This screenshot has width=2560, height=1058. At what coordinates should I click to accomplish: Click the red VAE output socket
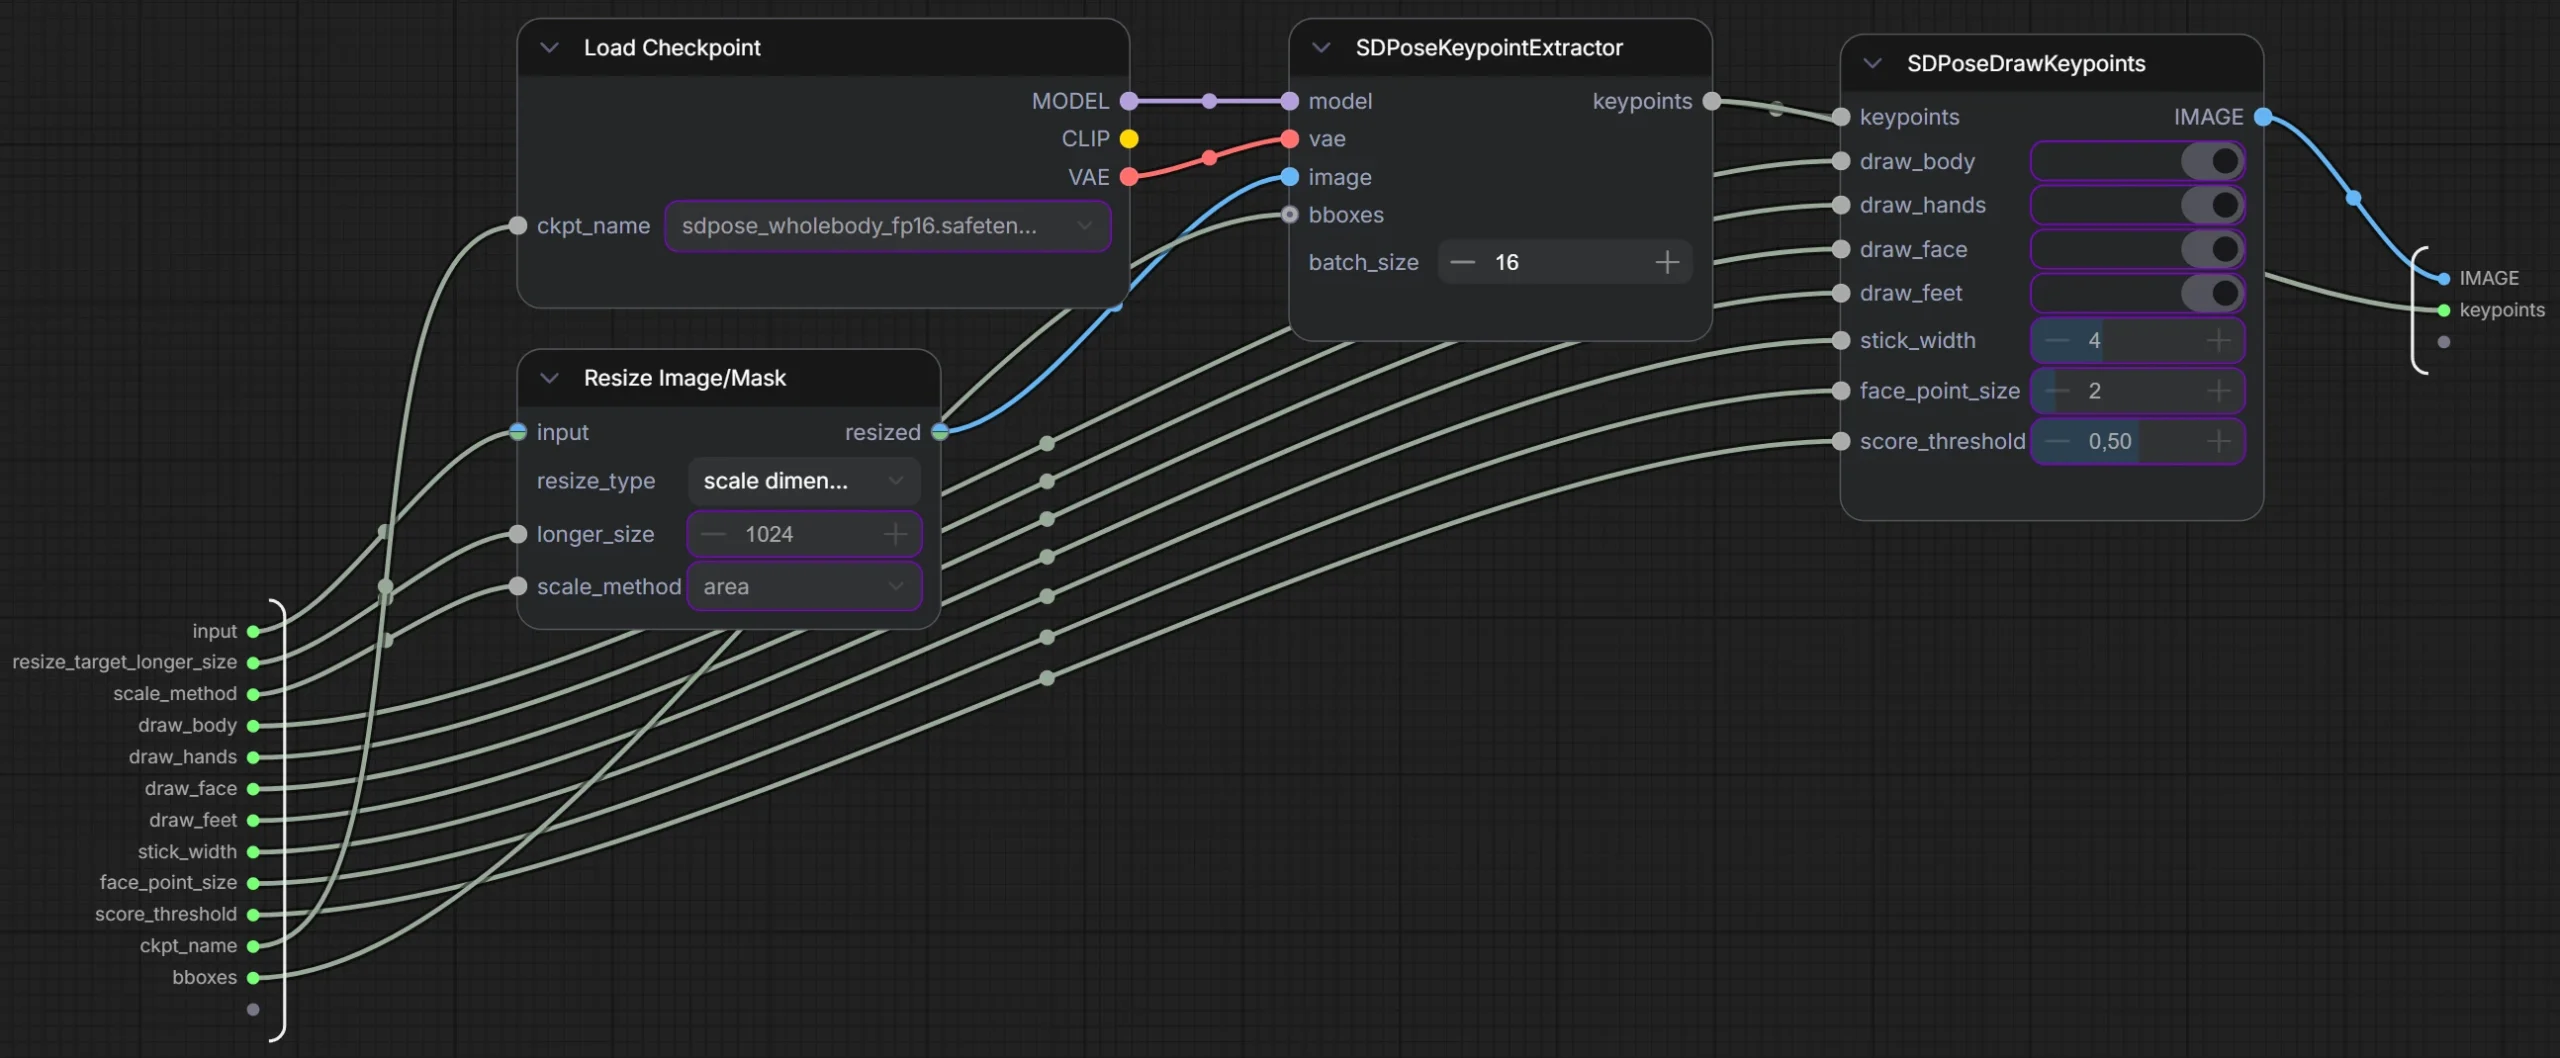click(x=1129, y=177)
